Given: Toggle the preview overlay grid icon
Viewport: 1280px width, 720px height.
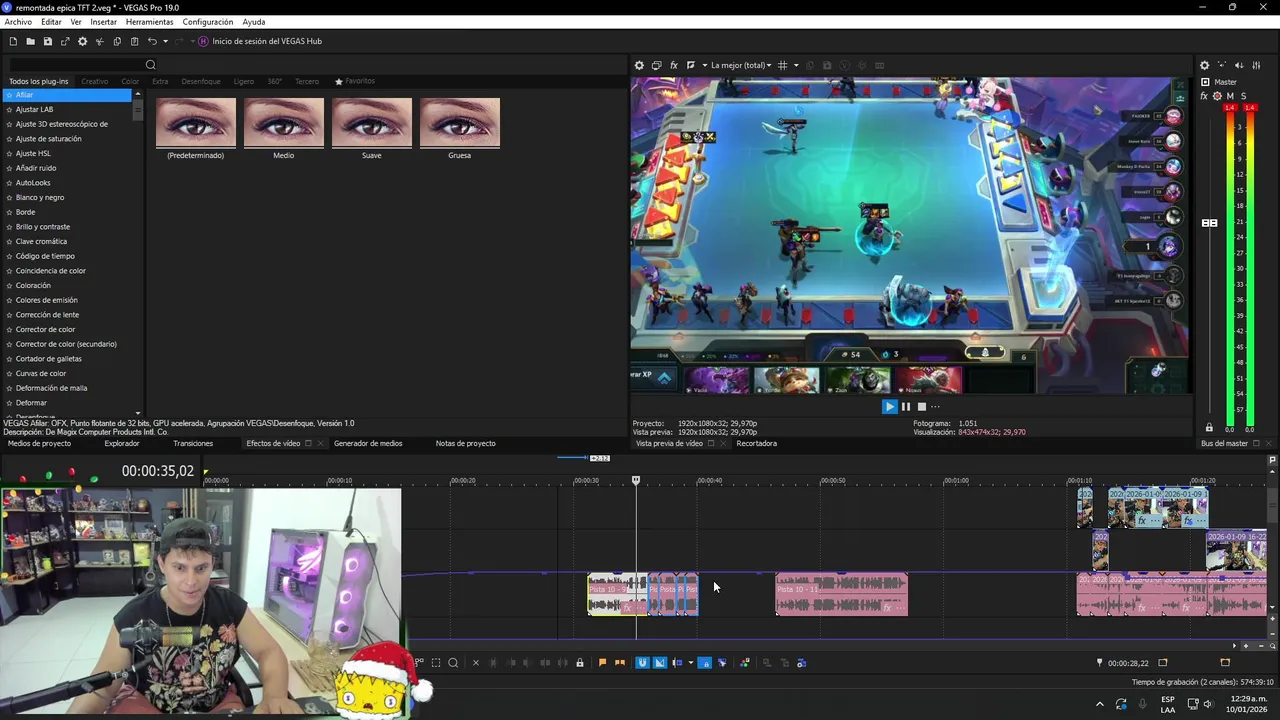Looking at the screenshot, I should click(x=783, y=65).
